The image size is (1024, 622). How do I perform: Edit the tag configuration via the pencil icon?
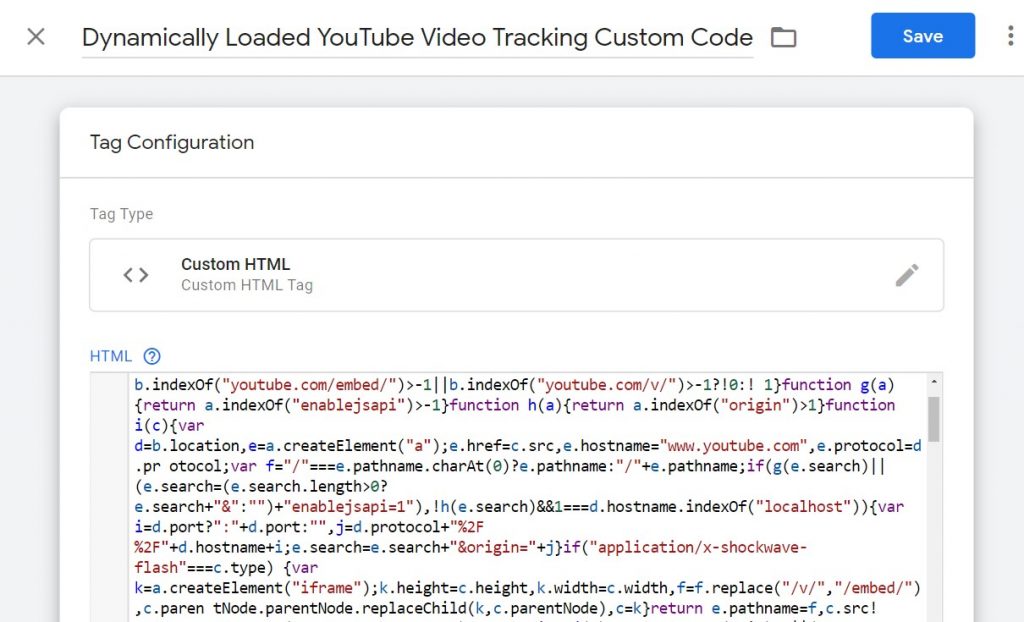(x=908, y=274)
